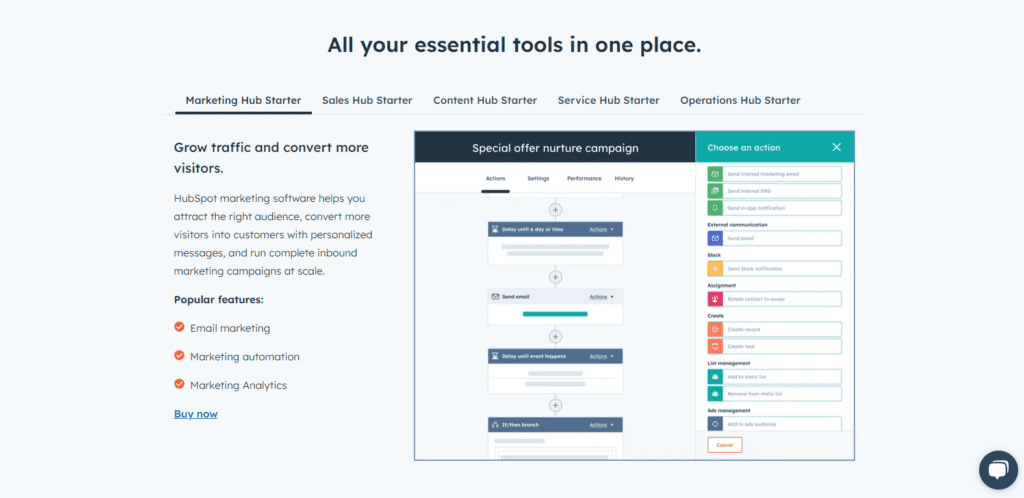Click the pink Rotate contact to owner icon
1024x498 pixels.
tap(715, 299)
